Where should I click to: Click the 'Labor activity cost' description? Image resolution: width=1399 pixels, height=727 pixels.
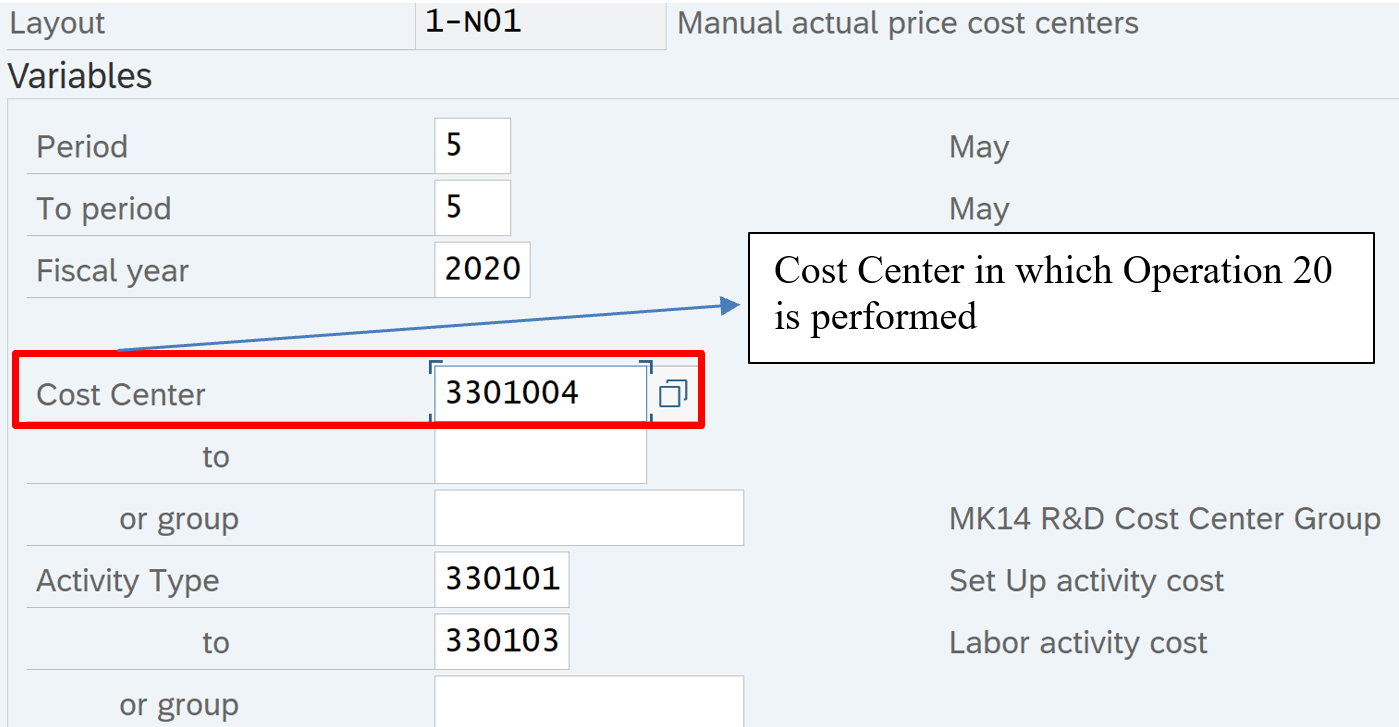tap(1078, 643)
